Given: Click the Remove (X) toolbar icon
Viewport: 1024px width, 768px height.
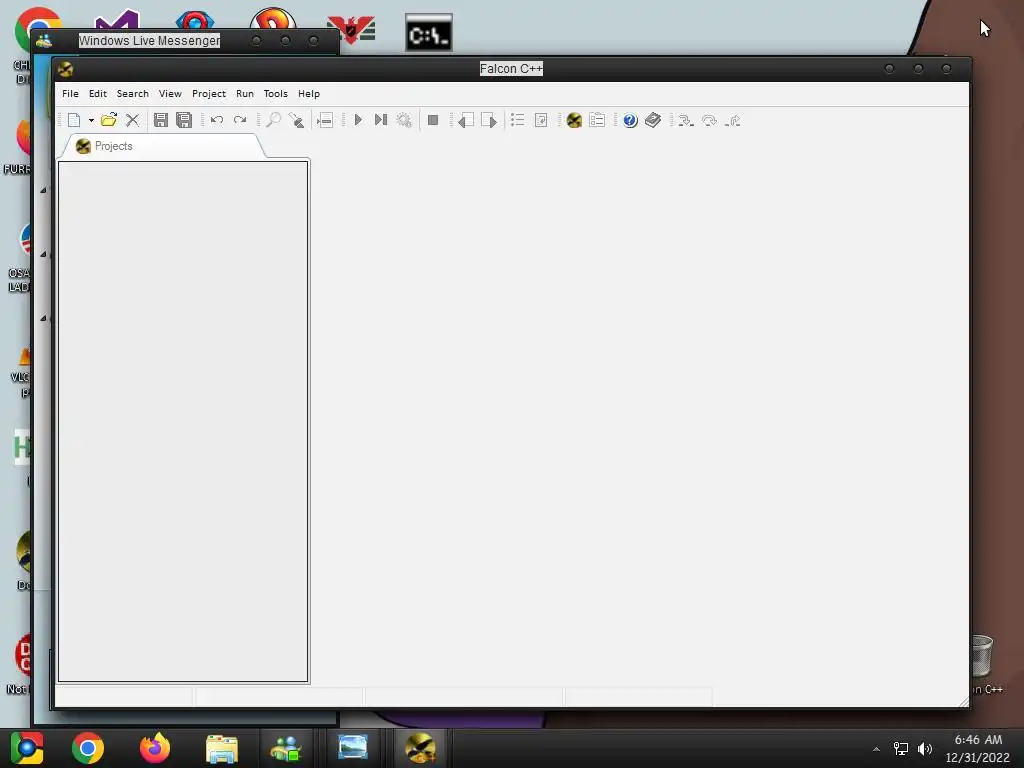Looking at the screenshot, I should coord(133,120).
